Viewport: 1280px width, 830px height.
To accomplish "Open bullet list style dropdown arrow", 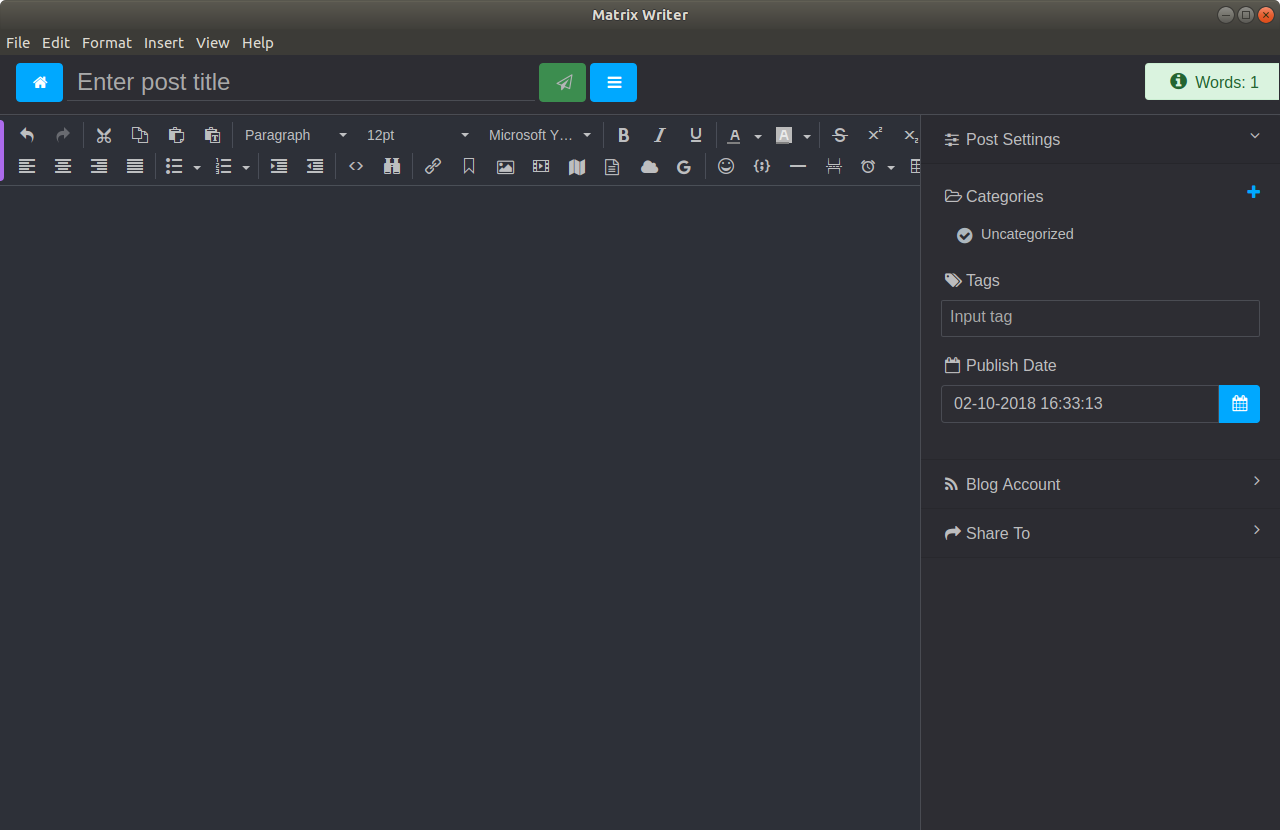I will pyautogui.click(x=197, y=167).
